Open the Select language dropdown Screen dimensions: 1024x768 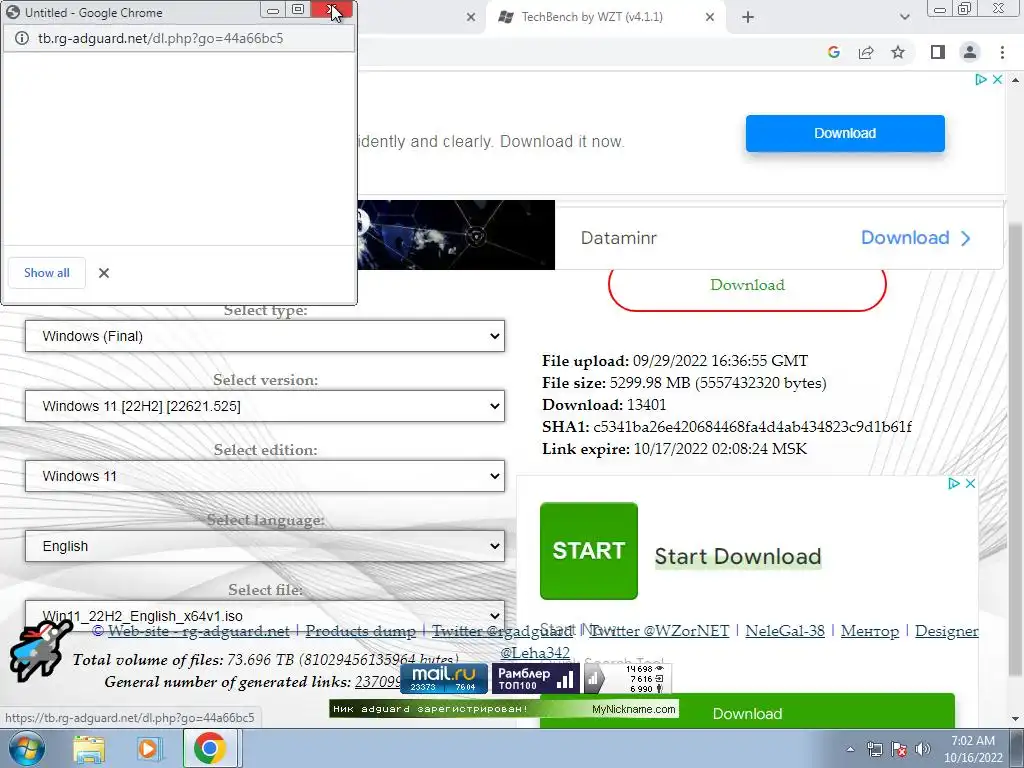click(264, 546)
